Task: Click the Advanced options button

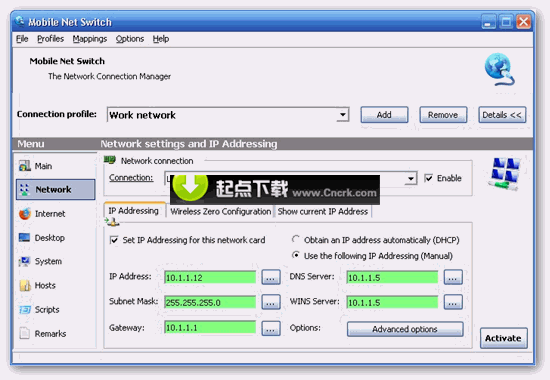Action: (x=405, y=329)
